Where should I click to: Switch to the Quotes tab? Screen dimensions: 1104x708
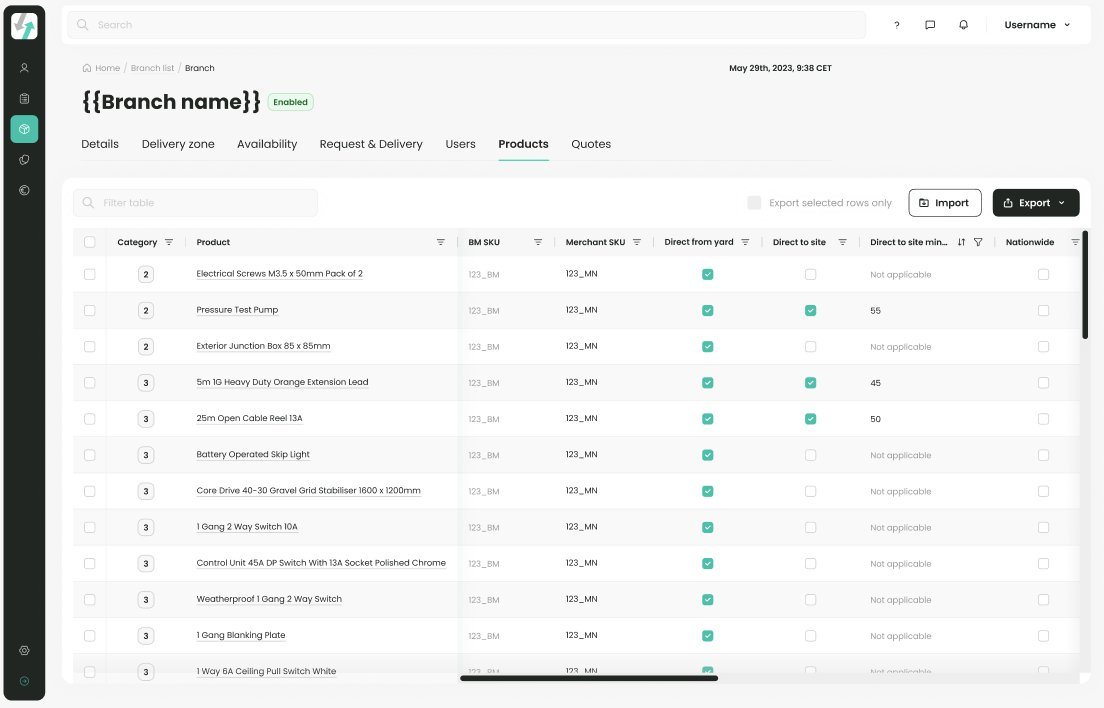(x=590, y=144)
